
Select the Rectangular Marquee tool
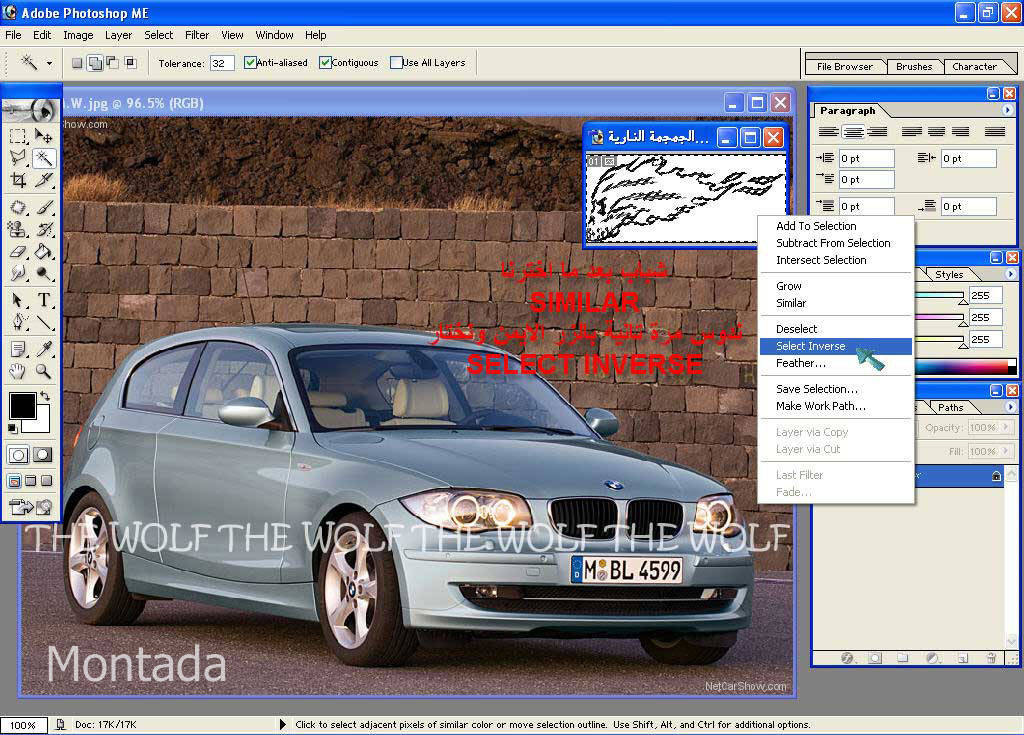(18, 136)
